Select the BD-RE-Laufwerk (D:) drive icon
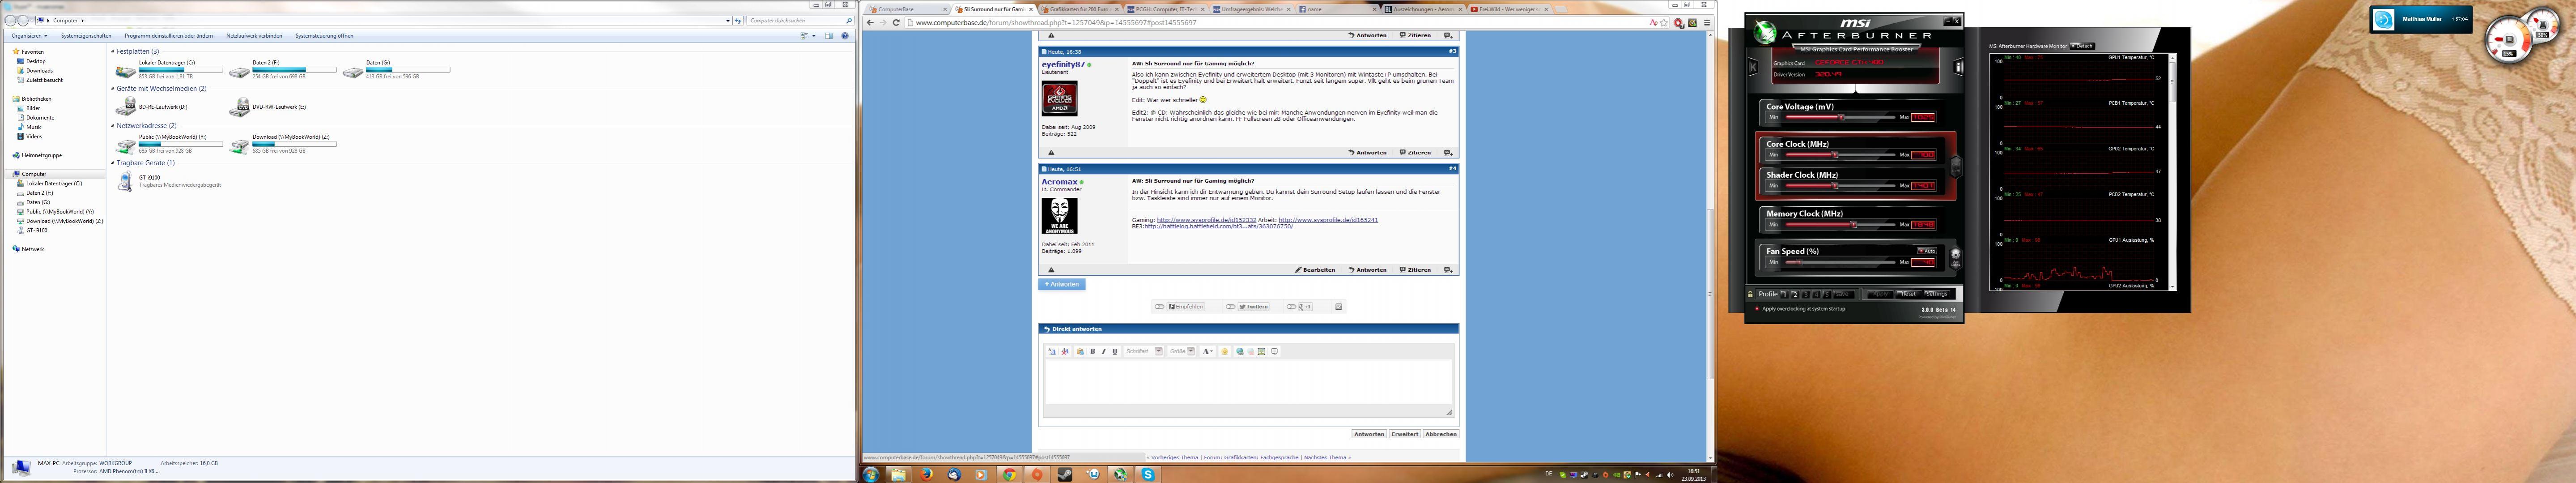Image resolution: width=2576 pixels, height=483 pixels. point(126,107)
